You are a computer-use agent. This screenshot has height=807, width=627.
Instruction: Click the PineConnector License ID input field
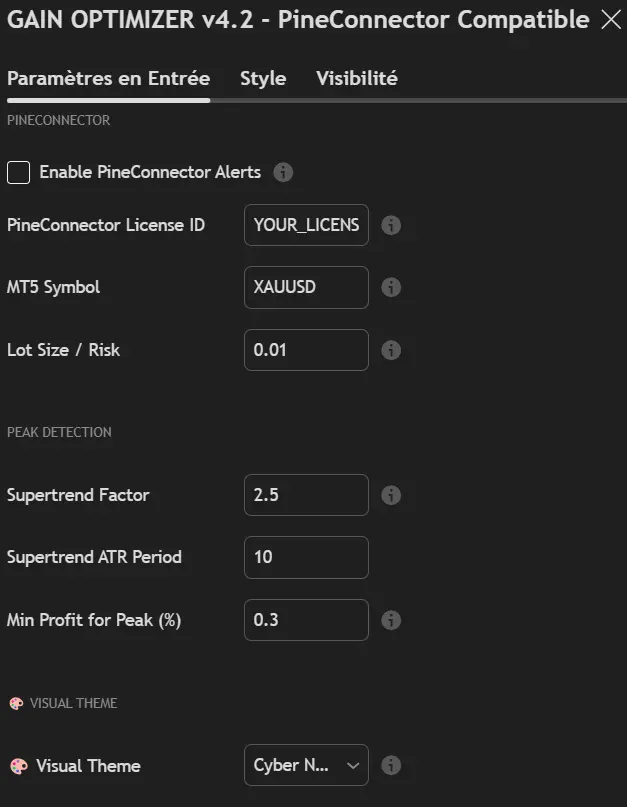(306, 225)
